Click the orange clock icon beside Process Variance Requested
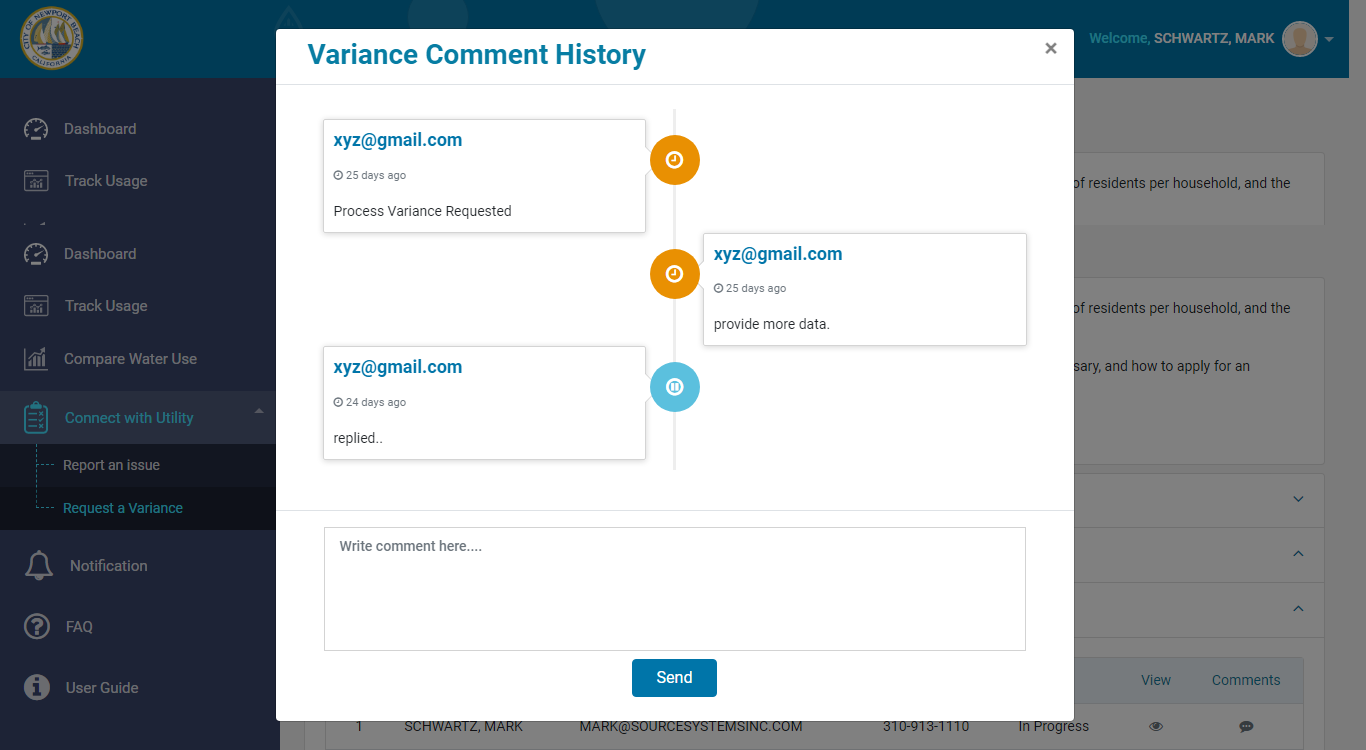The height and width of the screenshot is (750, 1366). pyautogui.click(x=674, y=160)
